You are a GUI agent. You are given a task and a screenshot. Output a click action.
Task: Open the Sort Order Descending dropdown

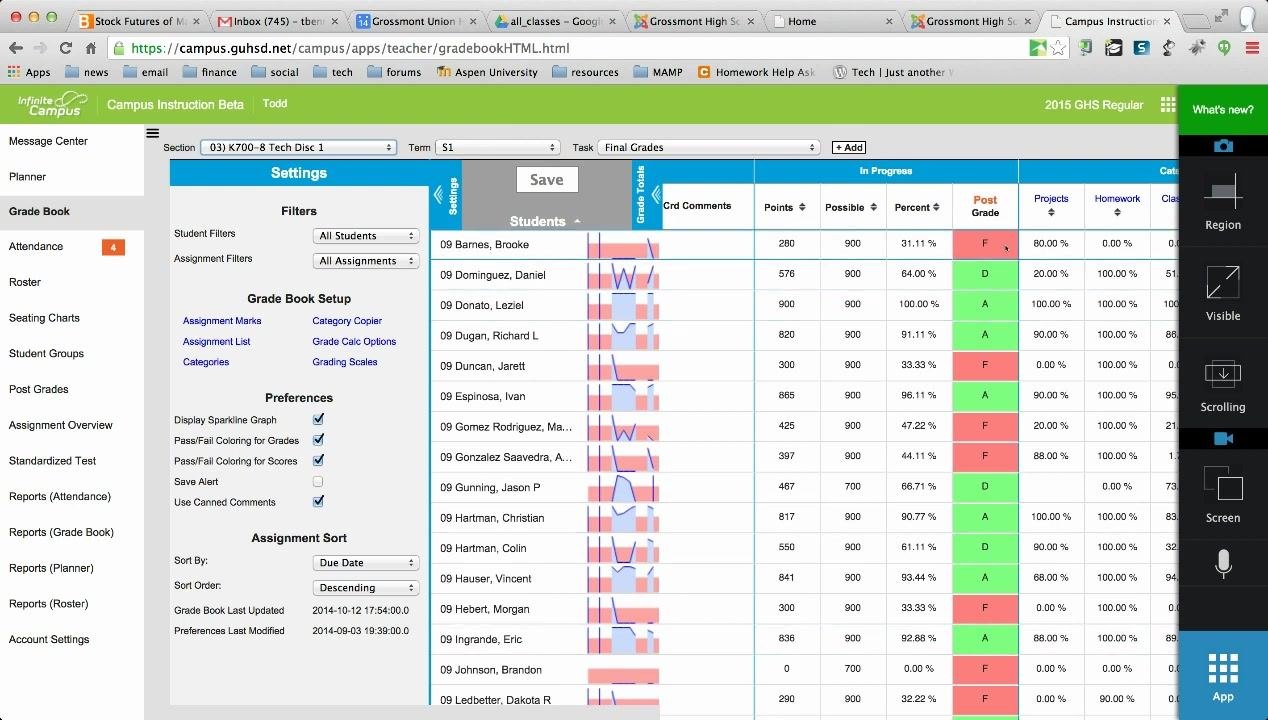pos(365,588)
